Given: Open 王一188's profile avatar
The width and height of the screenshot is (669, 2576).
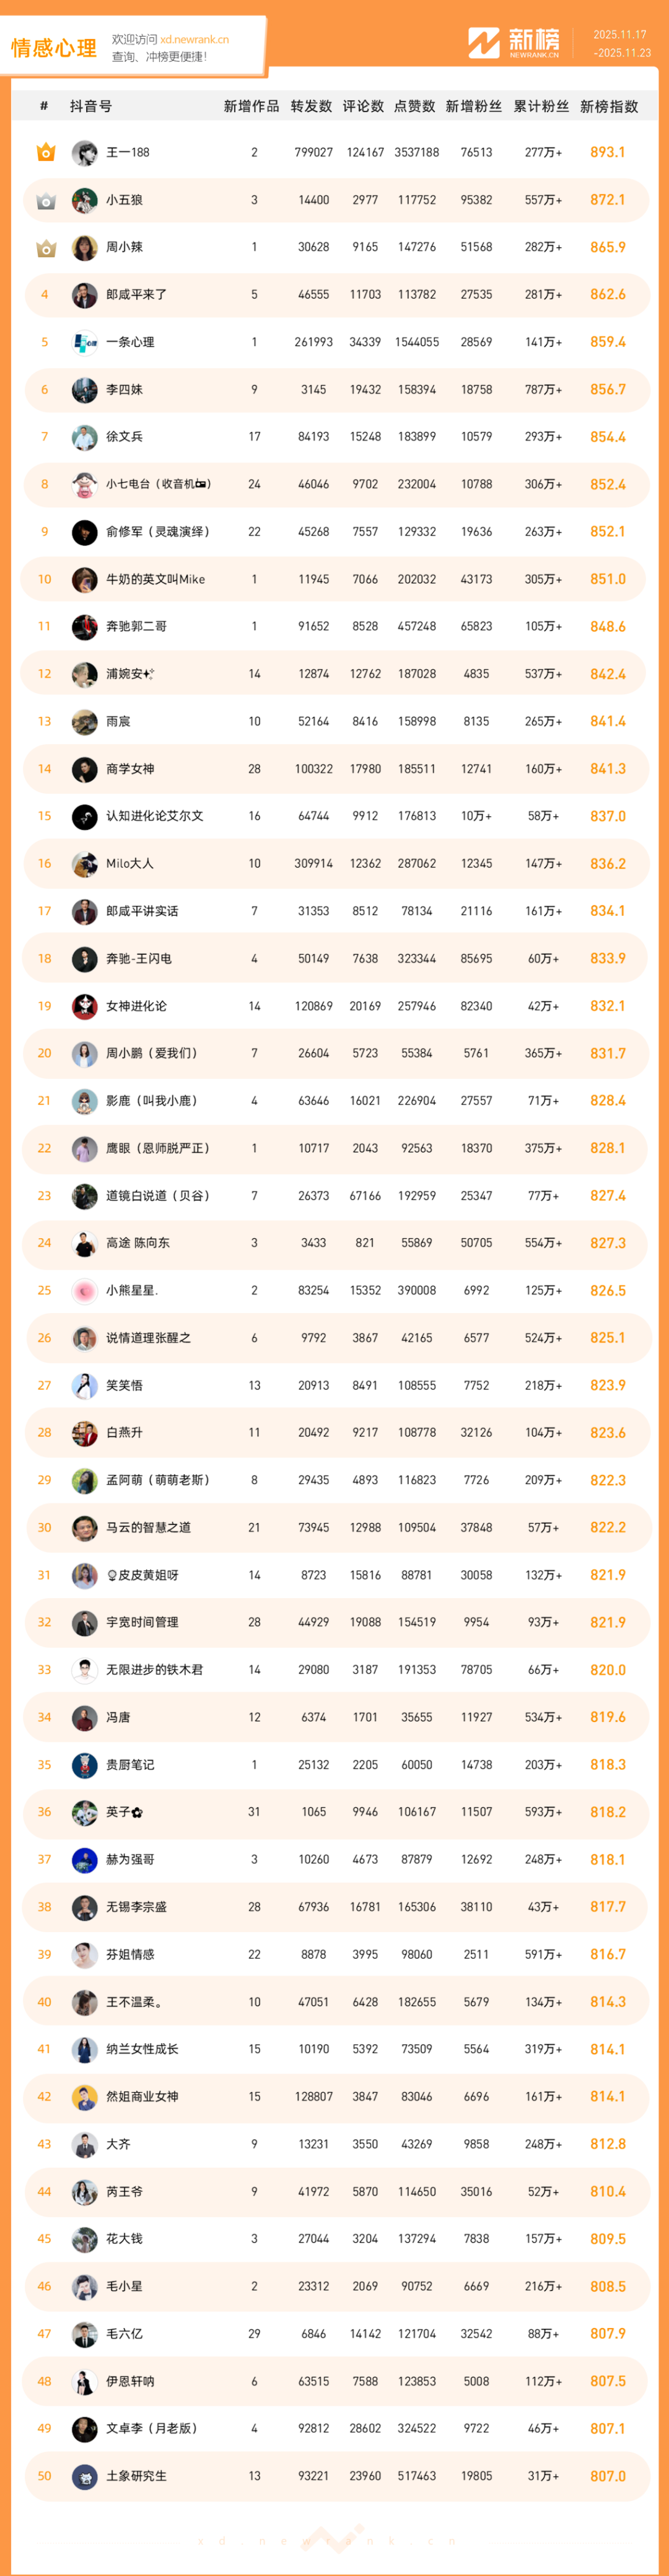Looking at the screenshot, I should pos(85,153).
